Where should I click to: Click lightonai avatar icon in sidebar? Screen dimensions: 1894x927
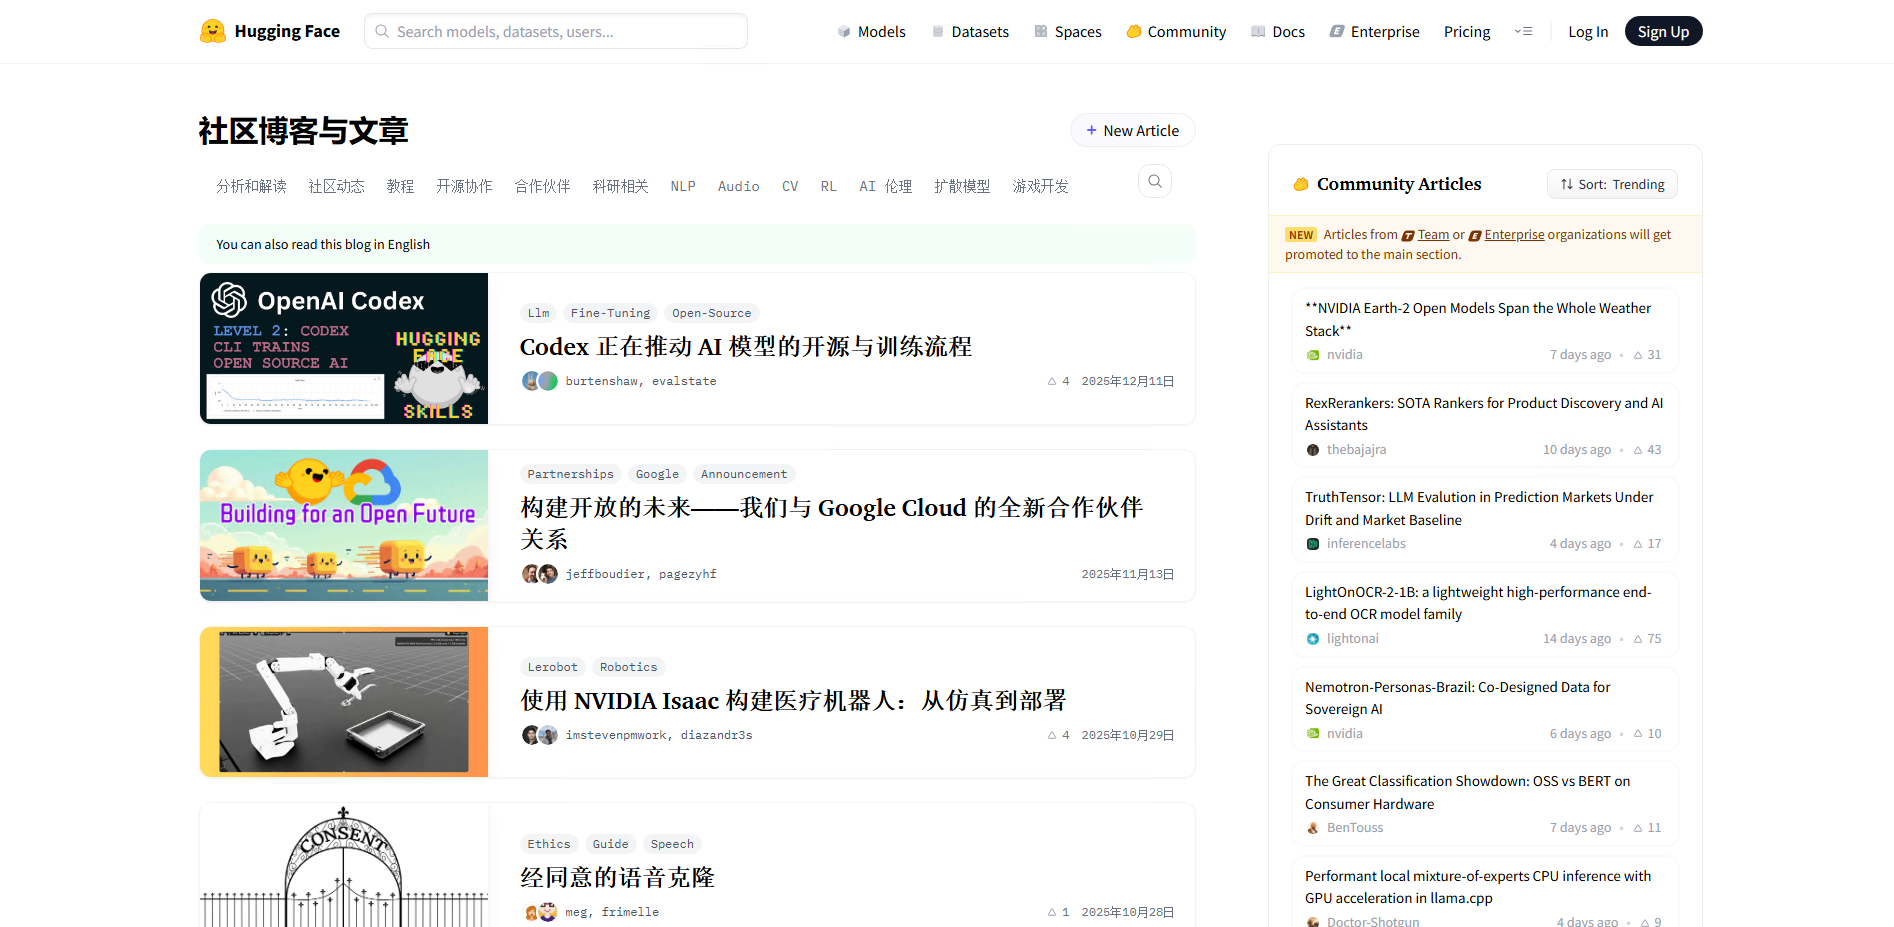click(x=1313, y=639)
